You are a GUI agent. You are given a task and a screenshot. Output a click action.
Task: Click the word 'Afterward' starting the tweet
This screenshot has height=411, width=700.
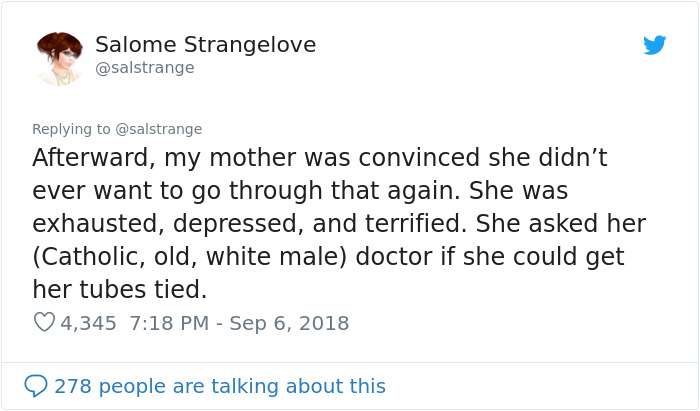pos(90,158)
